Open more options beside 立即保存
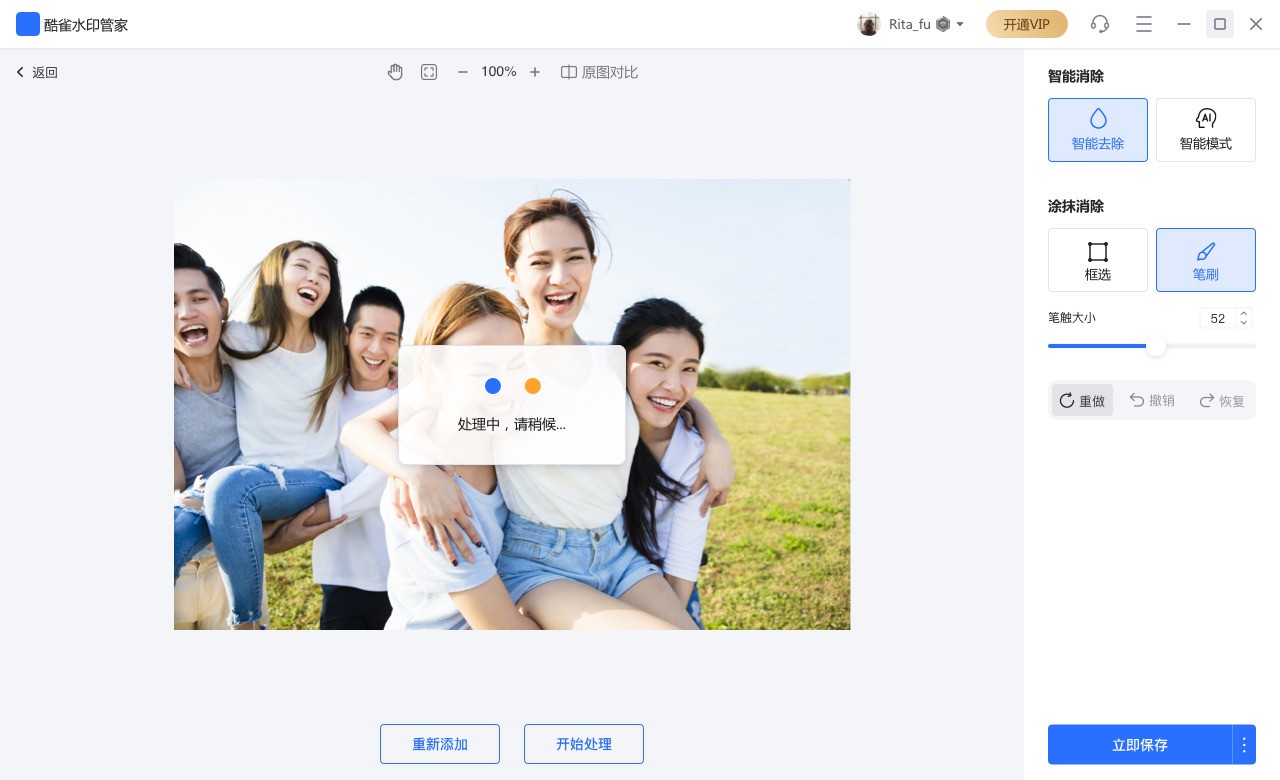 point(1244,745)
